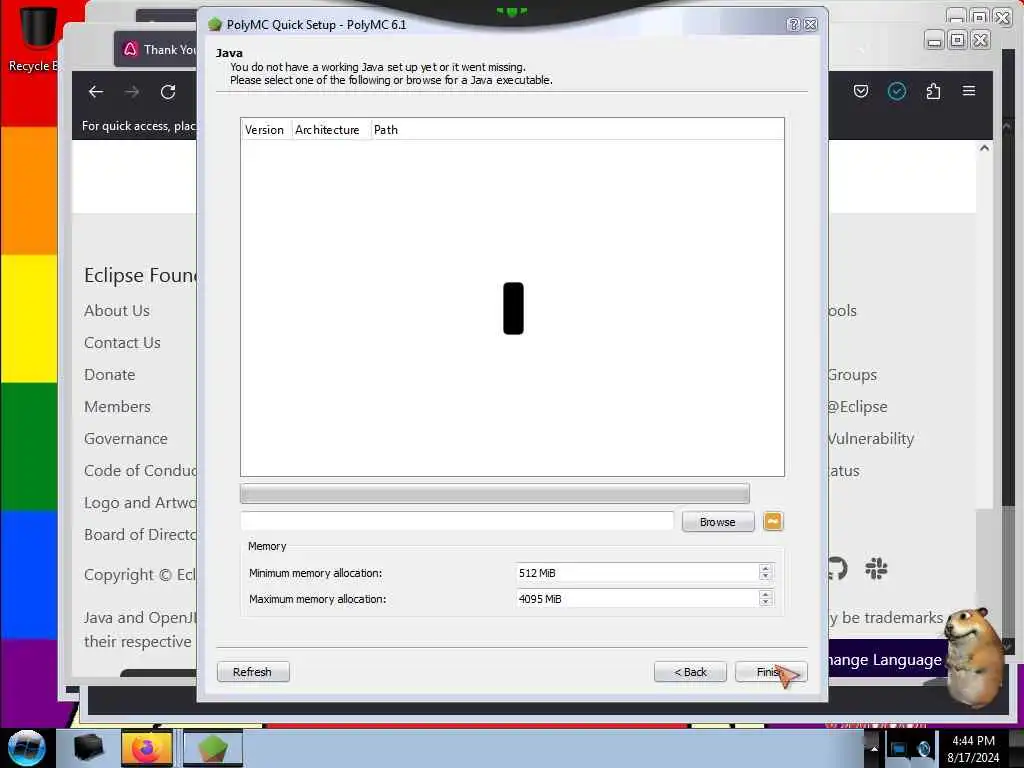Open the Code of Conduct link
The width and height of the screenshot is (1024, 768).
tap(140, 471)
